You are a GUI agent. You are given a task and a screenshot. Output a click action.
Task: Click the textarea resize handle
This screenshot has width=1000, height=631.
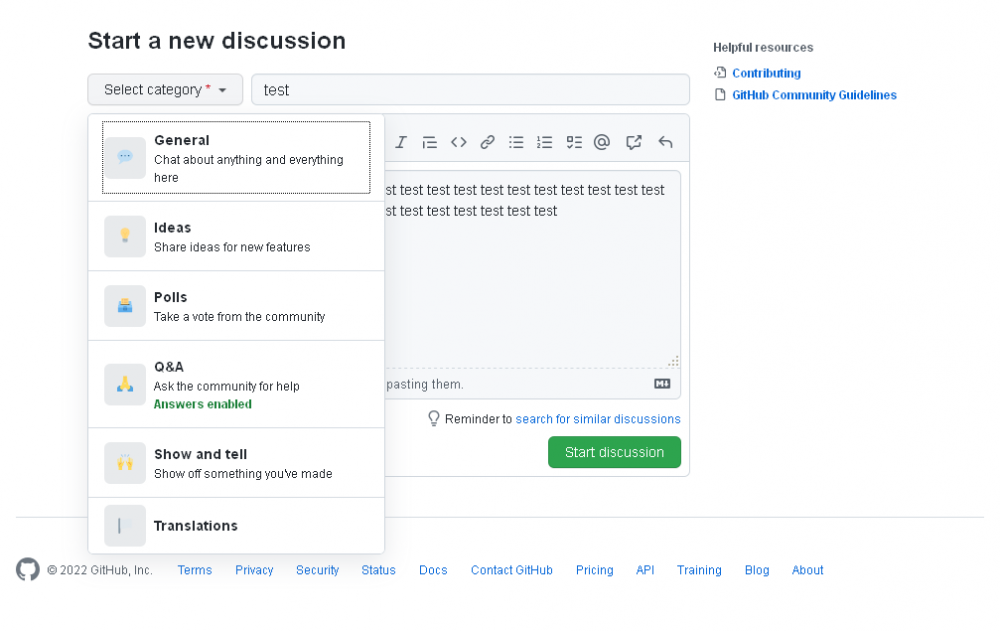click(673, 362)
